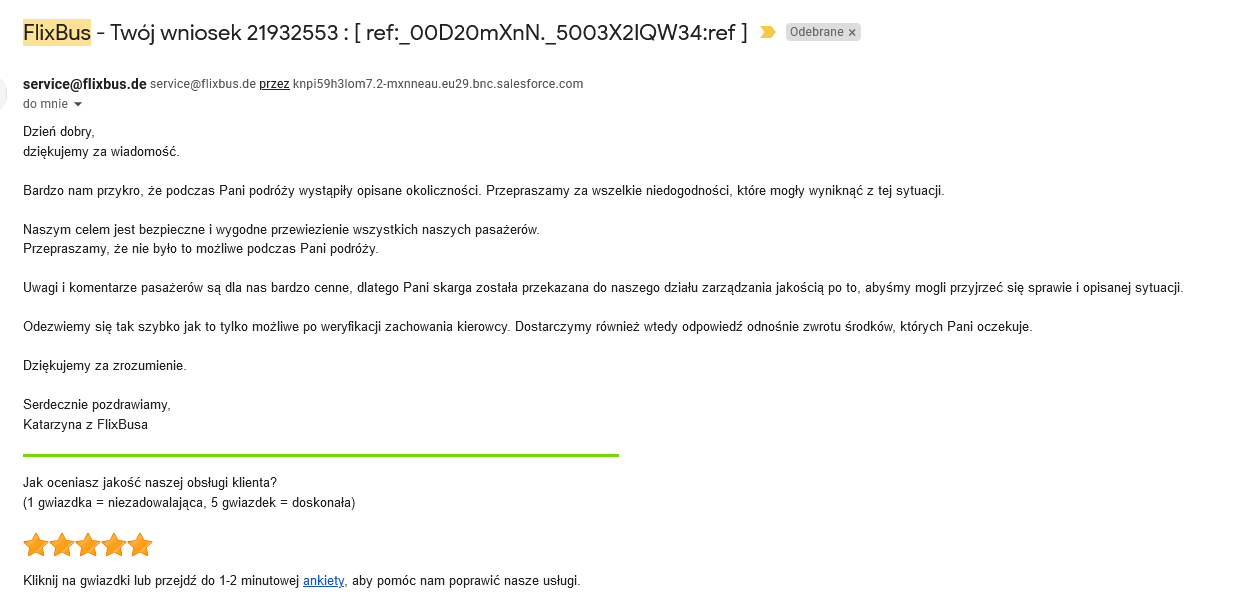The image size is (1253, 599).
Task: Click the yellow importance marker arrow
Action: pyautogui.click(x=767, y=32)
